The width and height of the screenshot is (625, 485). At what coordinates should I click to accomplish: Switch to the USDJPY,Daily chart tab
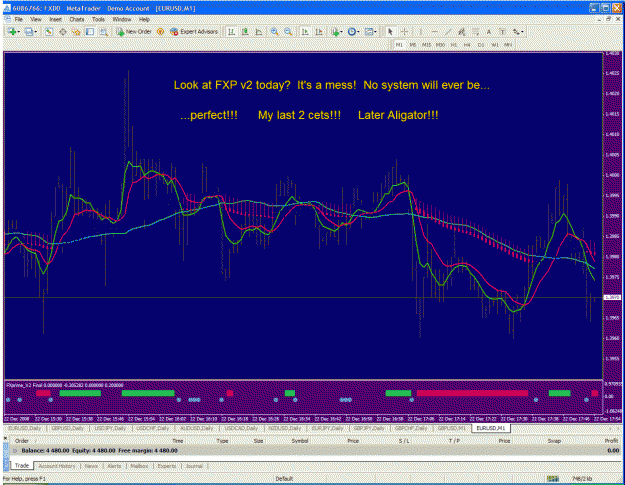[x=110, y=428]
